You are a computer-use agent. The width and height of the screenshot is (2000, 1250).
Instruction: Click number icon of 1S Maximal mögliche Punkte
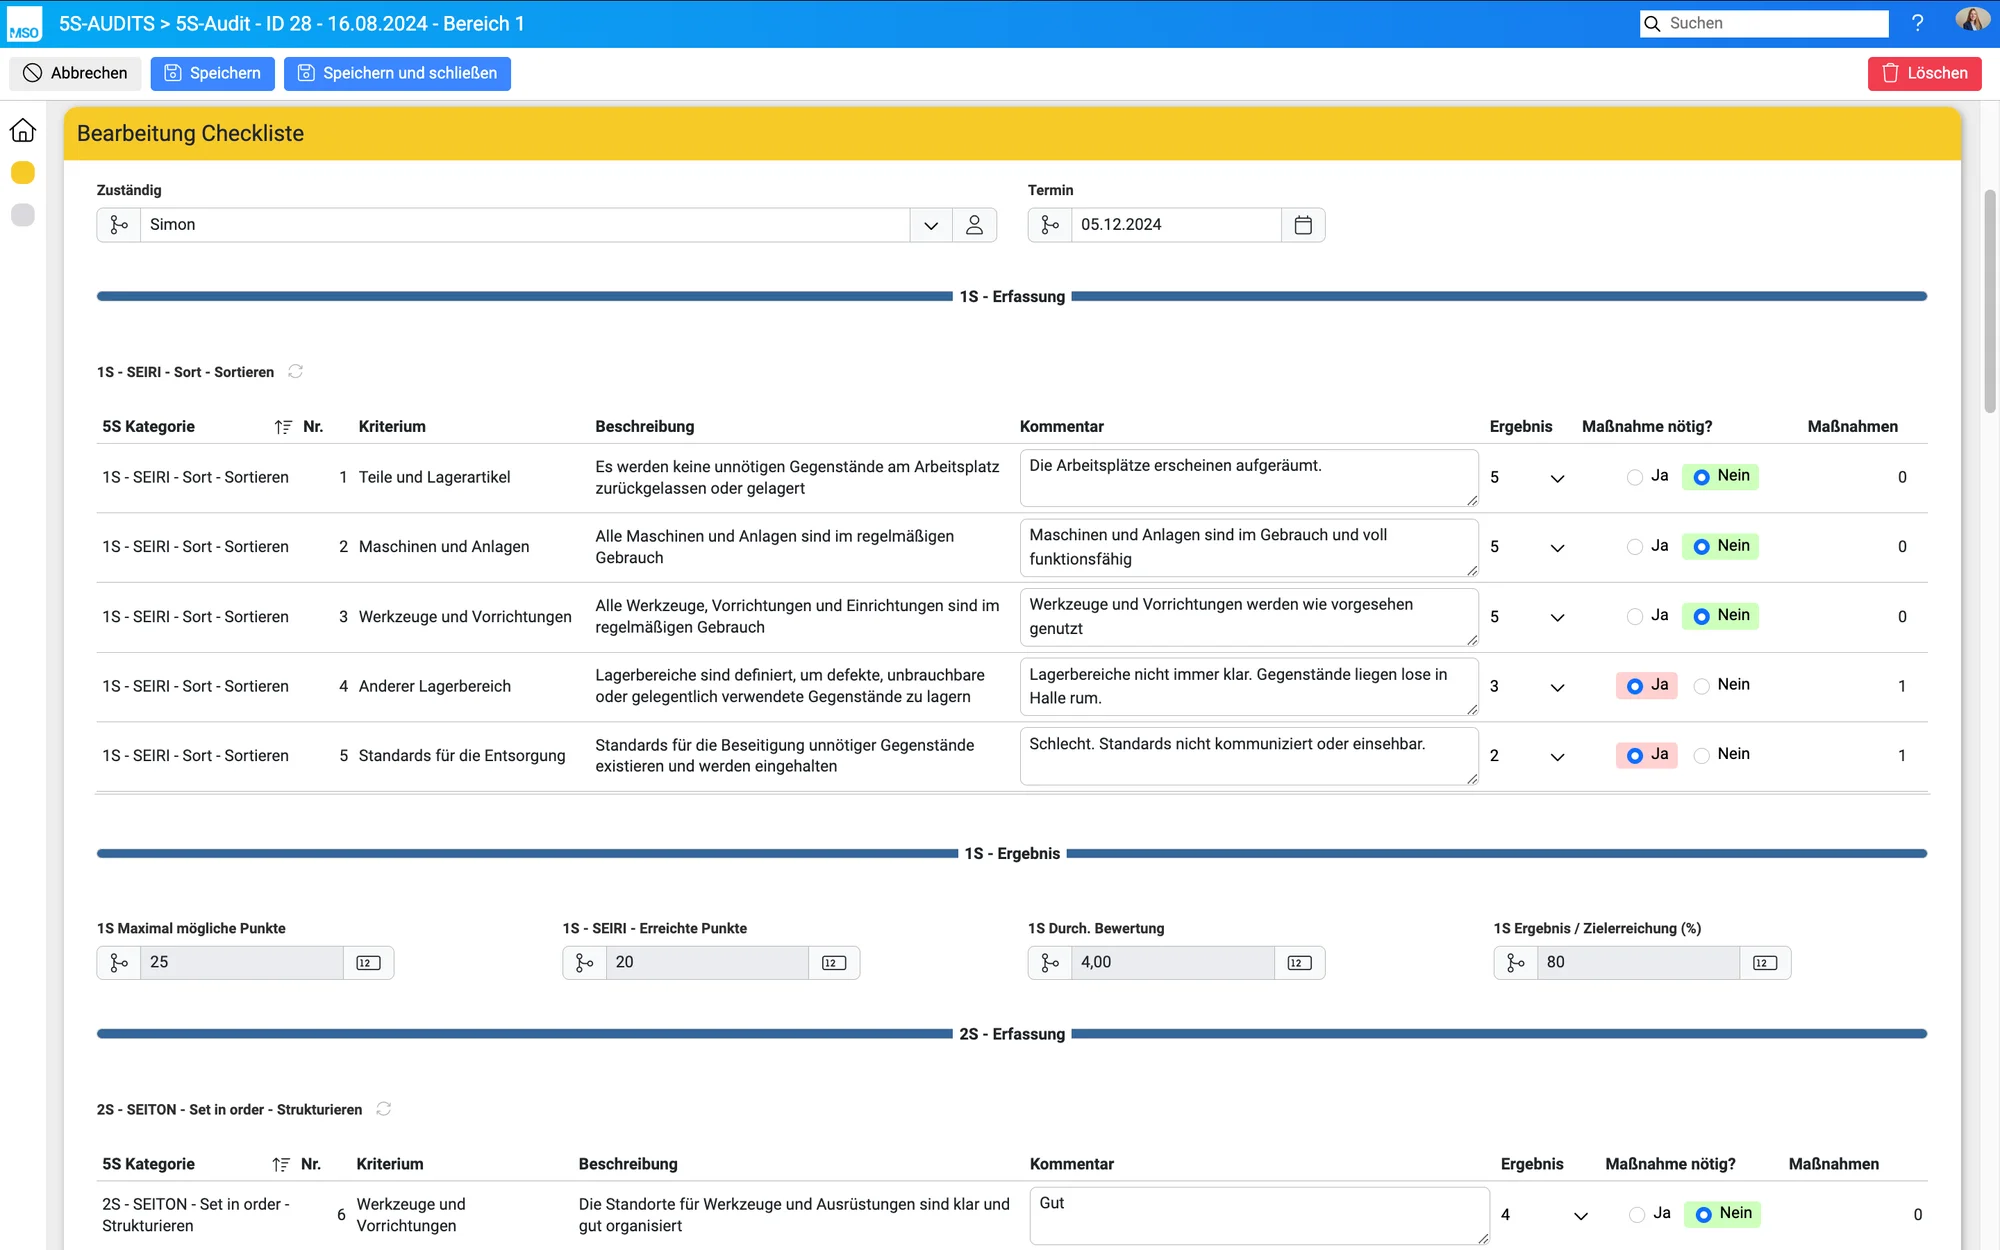click(368, 963)
